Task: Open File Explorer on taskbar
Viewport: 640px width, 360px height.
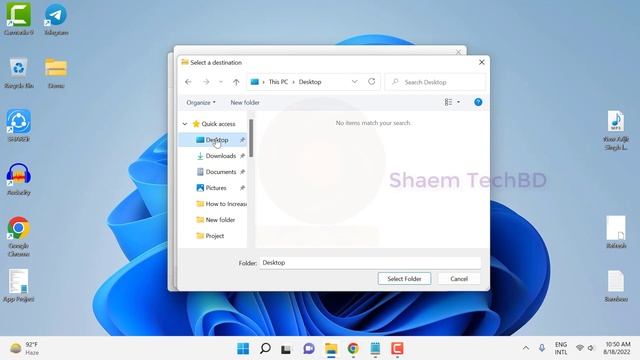Action: click(x=331, y=349)
